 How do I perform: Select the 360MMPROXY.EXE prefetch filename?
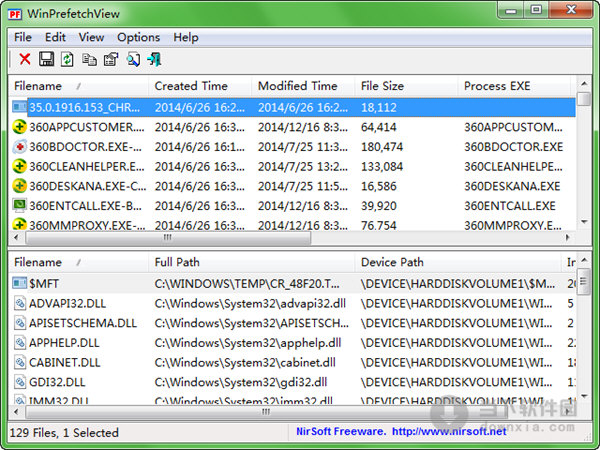(x=87, y=226)
